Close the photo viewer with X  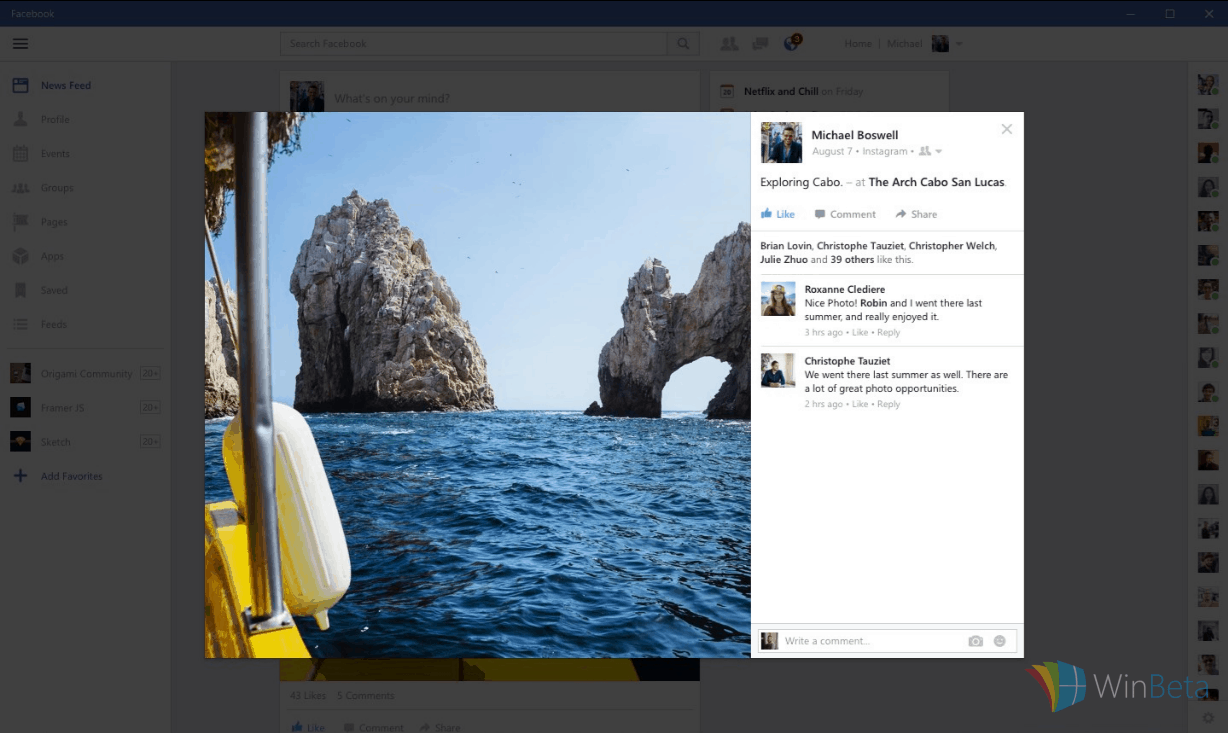click(1007, 129)
